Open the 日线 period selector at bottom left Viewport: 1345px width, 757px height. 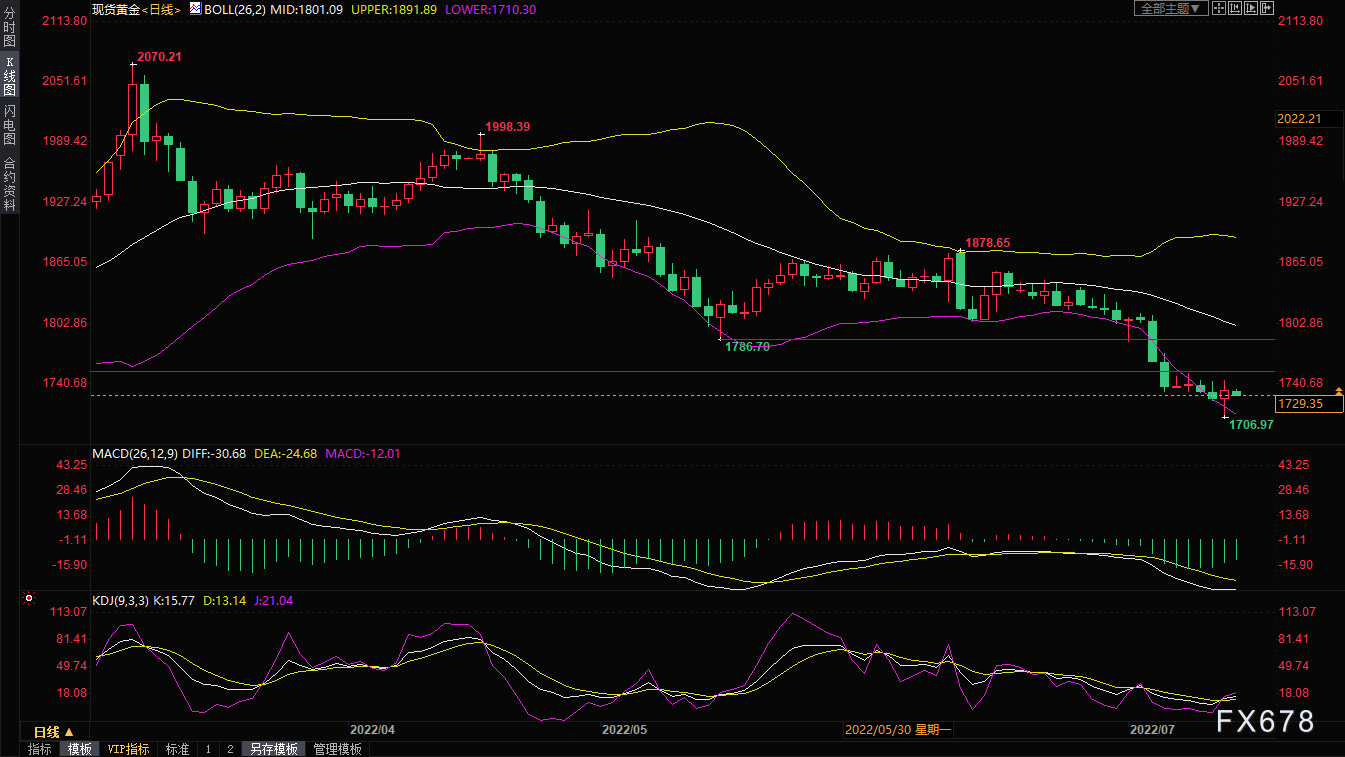[x=55, y=732]
